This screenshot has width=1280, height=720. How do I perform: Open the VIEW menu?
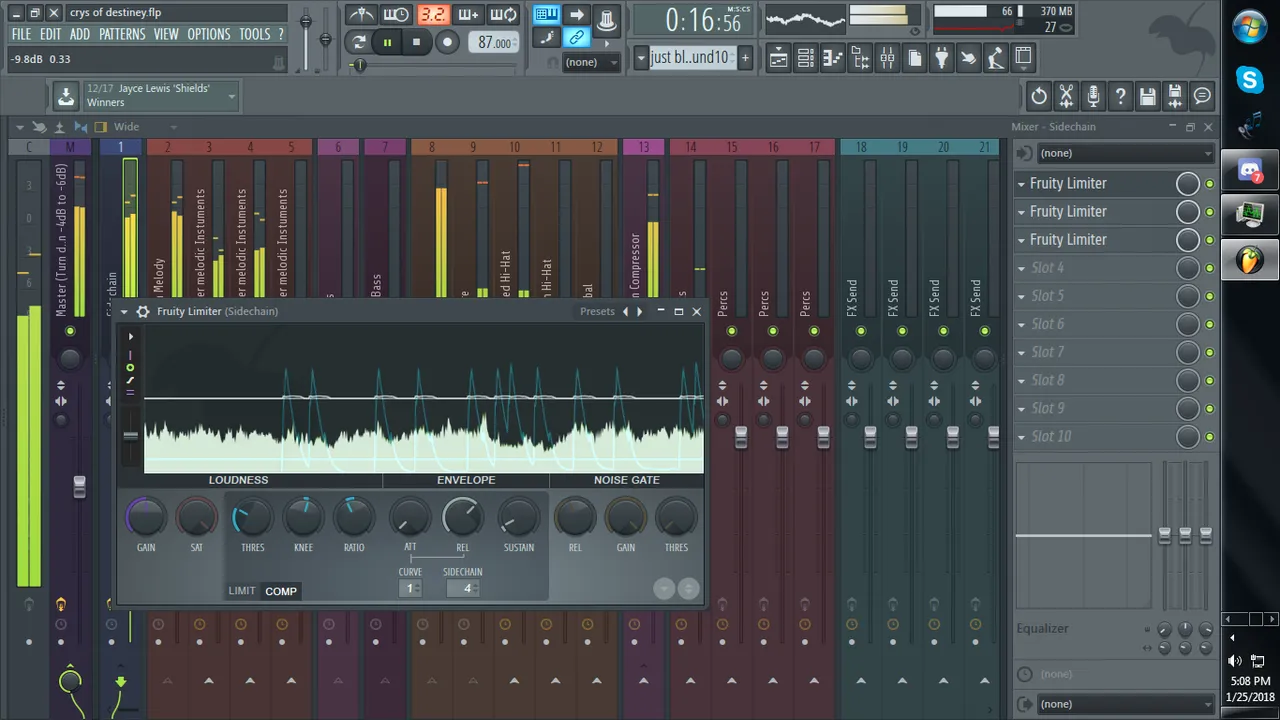pos(166,34)
